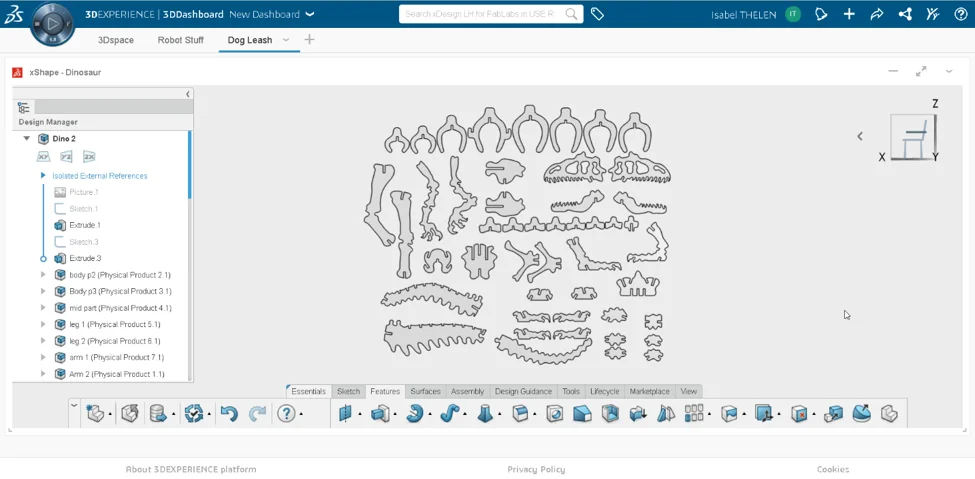Select the Design Manager tree tab icon

[x=24, y=107]
